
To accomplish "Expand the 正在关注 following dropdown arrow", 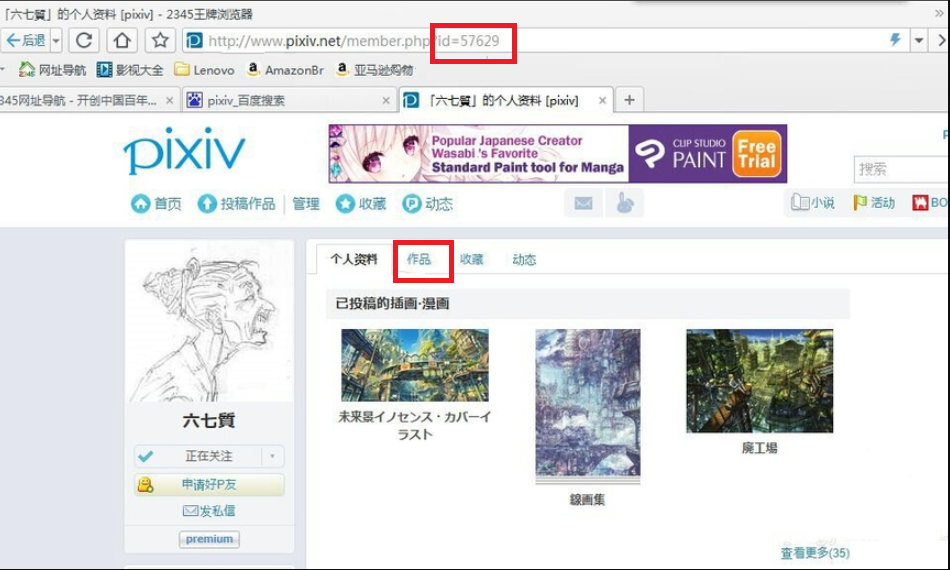I will pos(272,456).
